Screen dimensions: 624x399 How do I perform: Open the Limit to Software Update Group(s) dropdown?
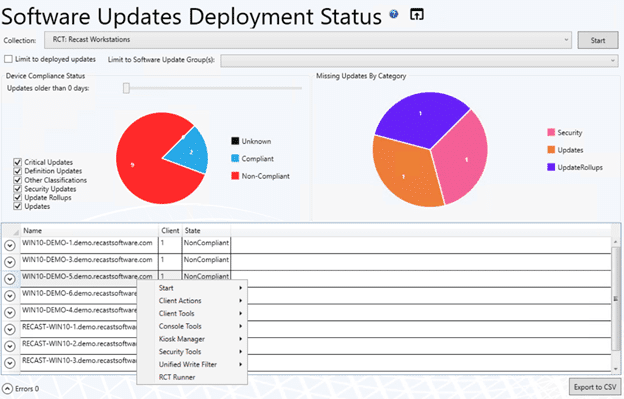coord(419,60)
